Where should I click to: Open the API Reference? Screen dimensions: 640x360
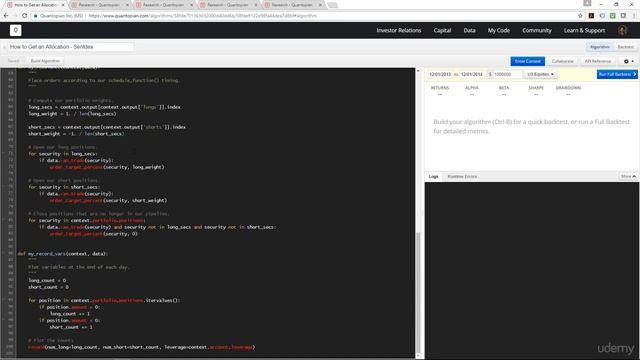pyautogui.click(x=598, y=61)
